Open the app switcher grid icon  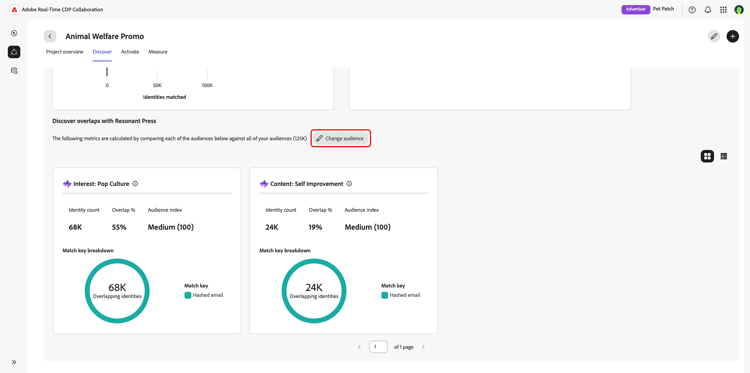click(723, 10)
